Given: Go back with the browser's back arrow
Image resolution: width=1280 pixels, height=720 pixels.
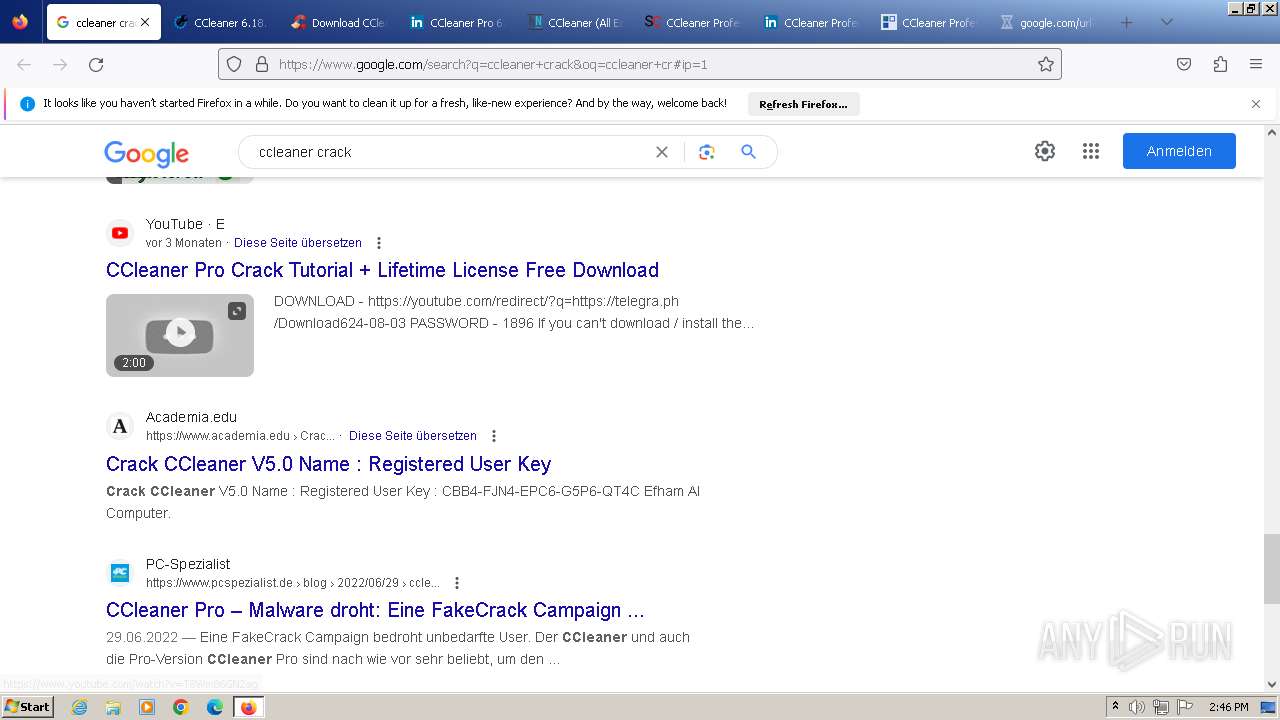Looking at the screenshot, I should 24,64.
